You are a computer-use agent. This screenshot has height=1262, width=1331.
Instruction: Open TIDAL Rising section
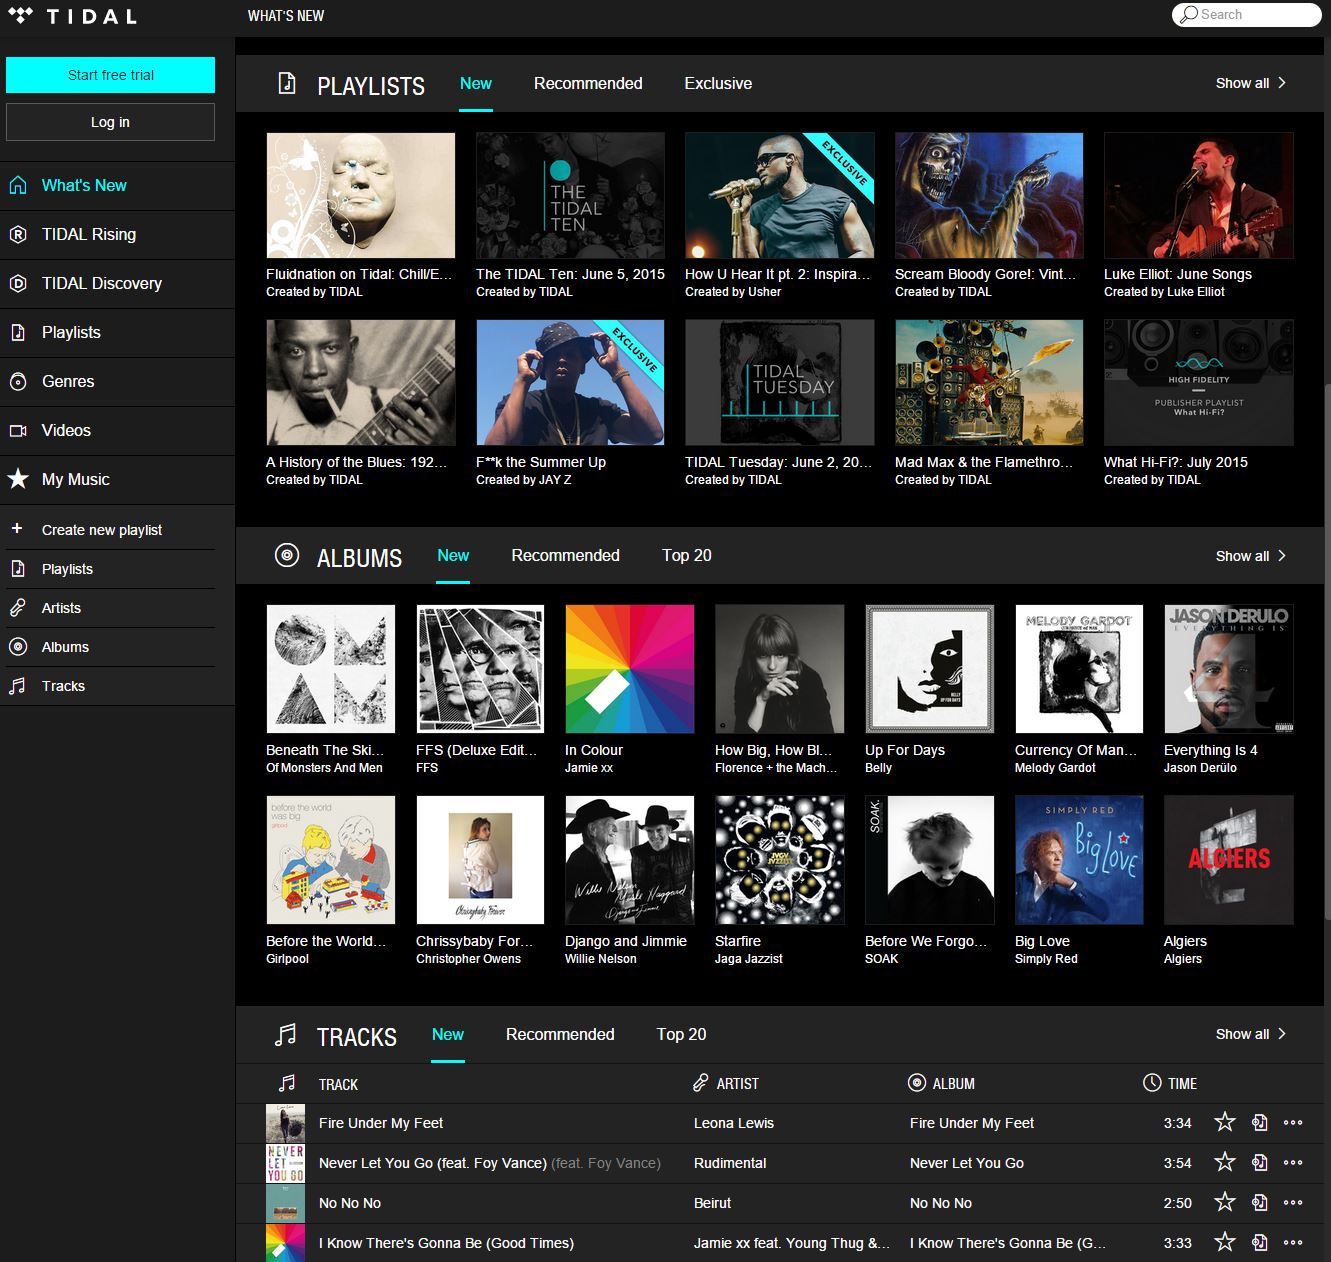coord(117,234)
